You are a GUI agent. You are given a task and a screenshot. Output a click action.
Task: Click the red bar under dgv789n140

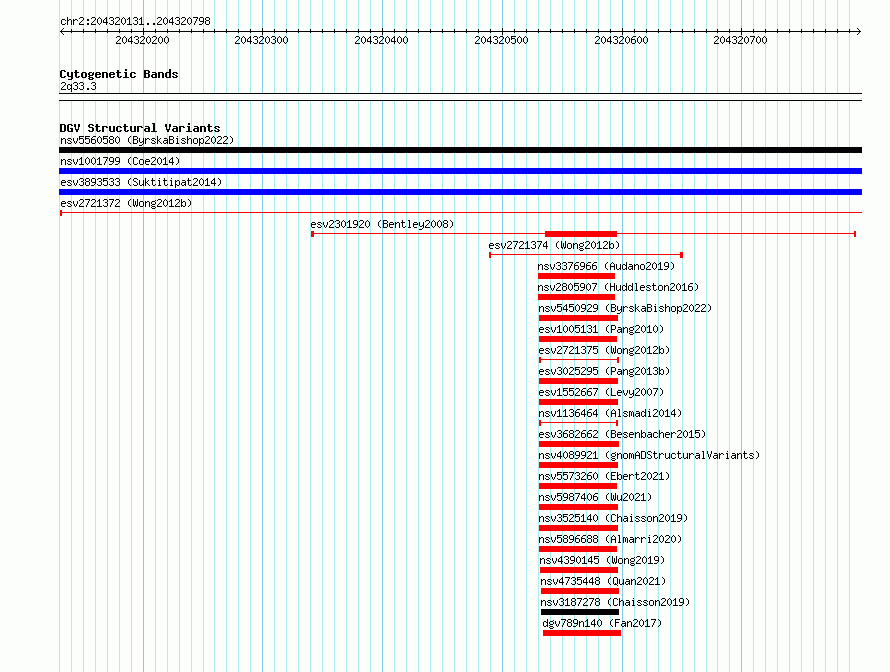click(582, 633)
